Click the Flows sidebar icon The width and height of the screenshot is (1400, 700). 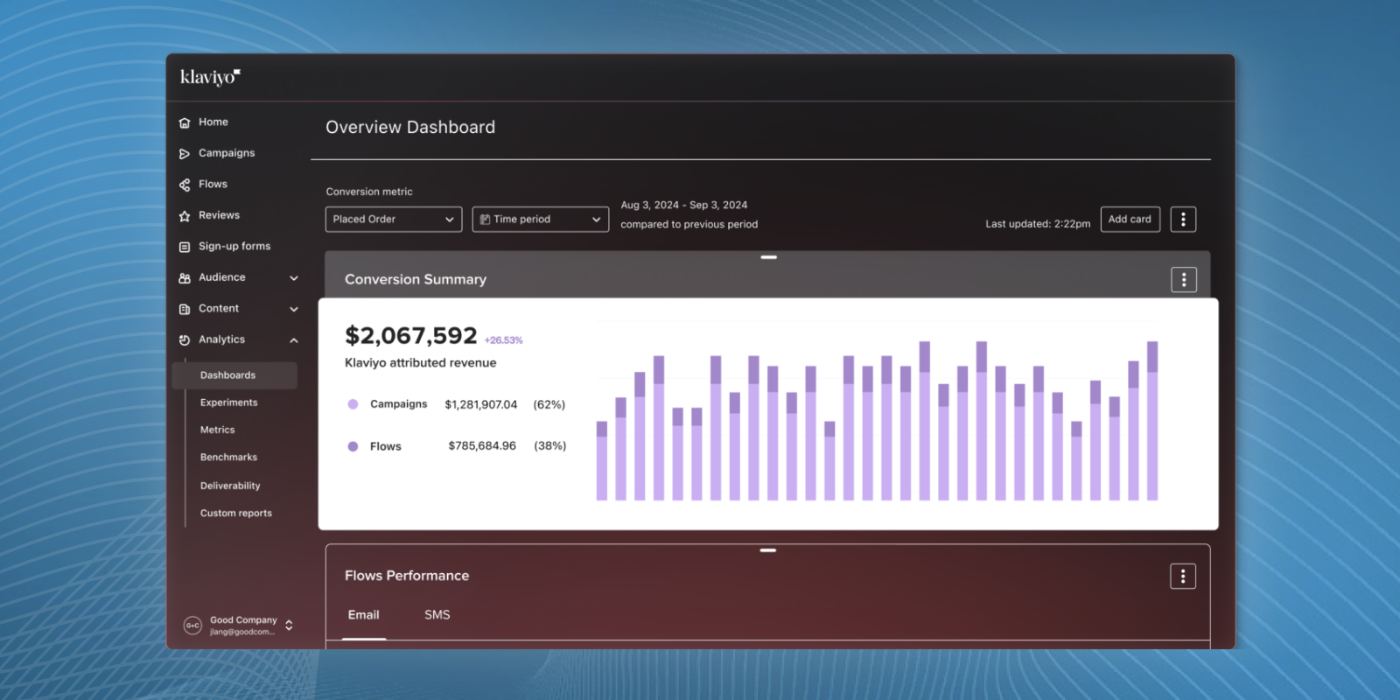coord(184,184)
